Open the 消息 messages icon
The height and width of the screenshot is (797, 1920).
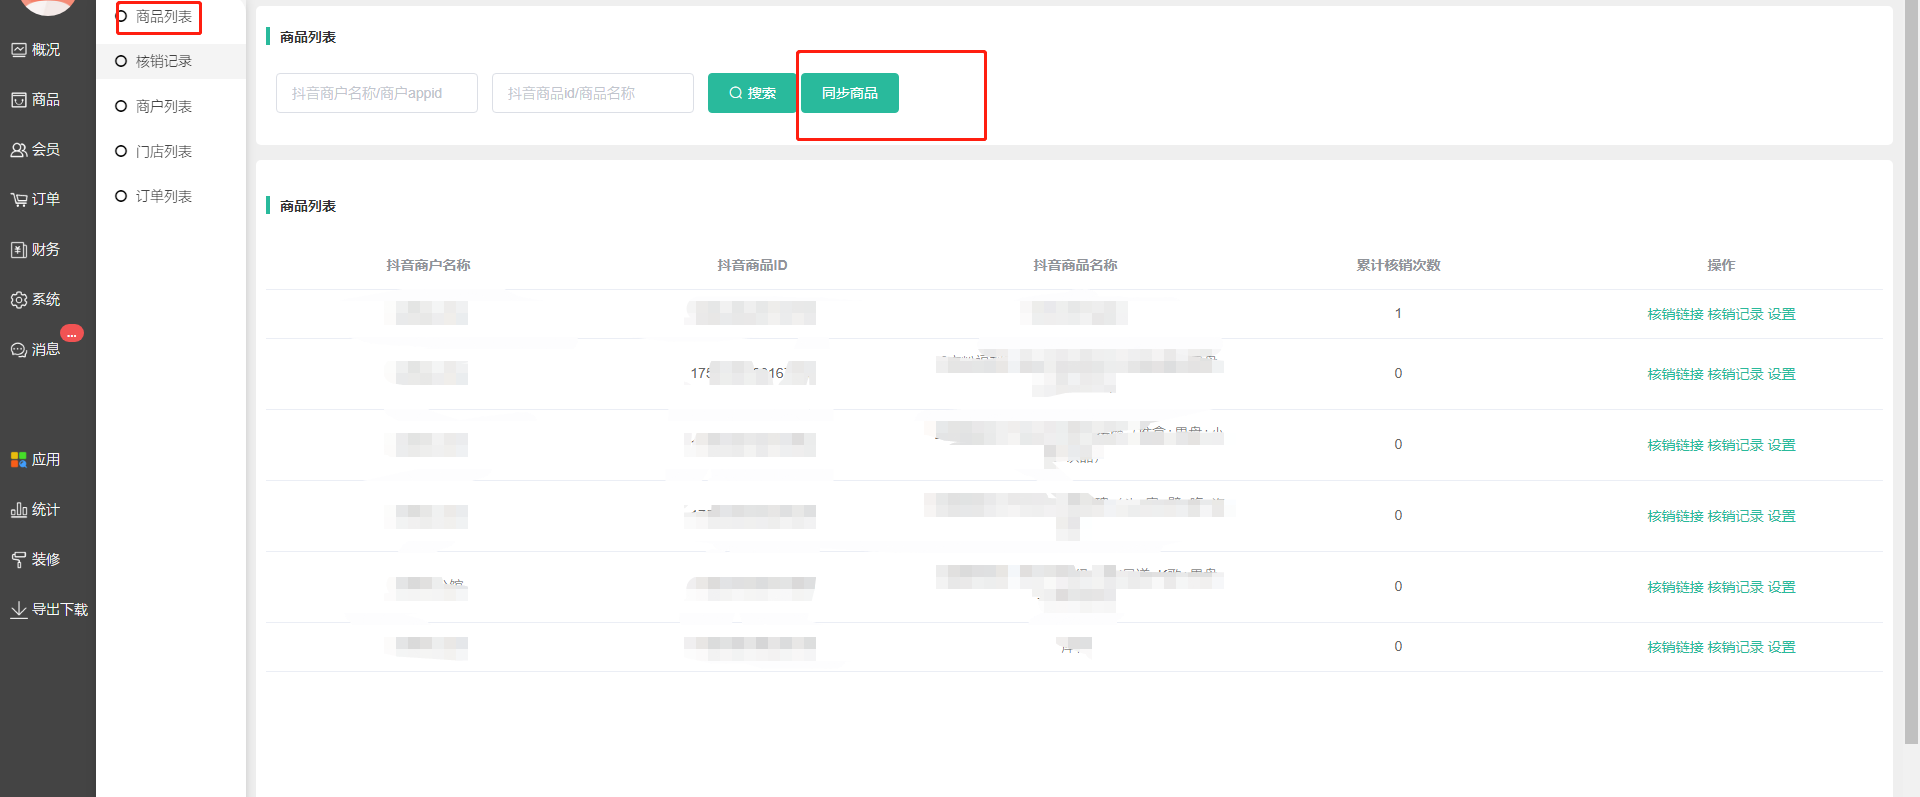pyautogui.click(x=19, y=350)
